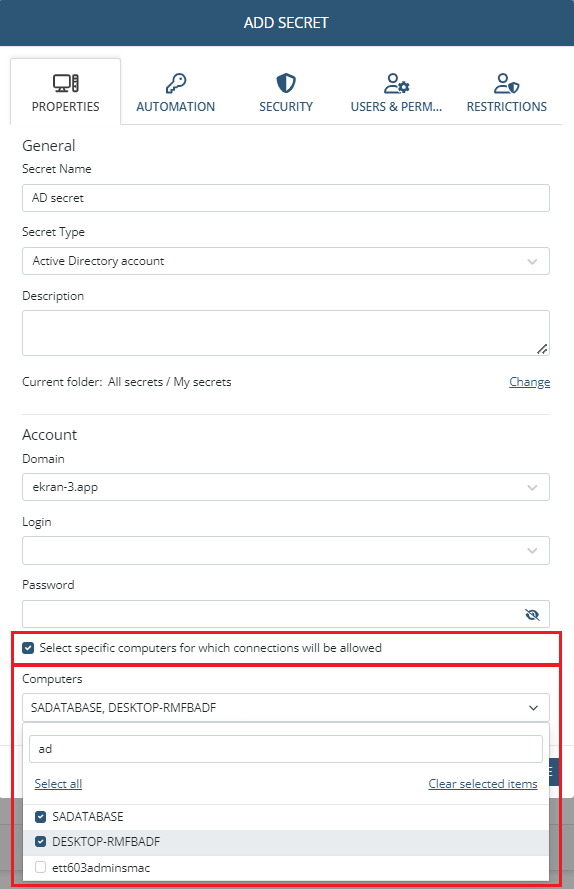This screenshot has height=889, width=574.
Task: Click the Properties computer monitor icon
Action: (x=66, y=83)
